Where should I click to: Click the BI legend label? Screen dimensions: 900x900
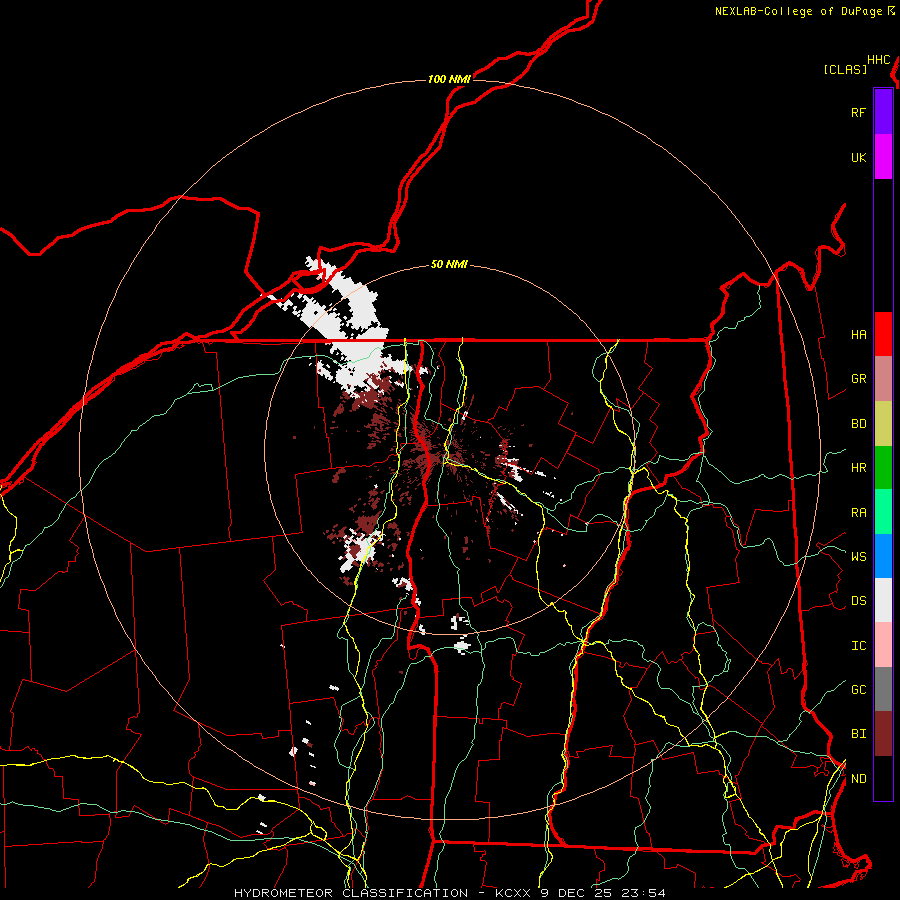click(858, 734)
